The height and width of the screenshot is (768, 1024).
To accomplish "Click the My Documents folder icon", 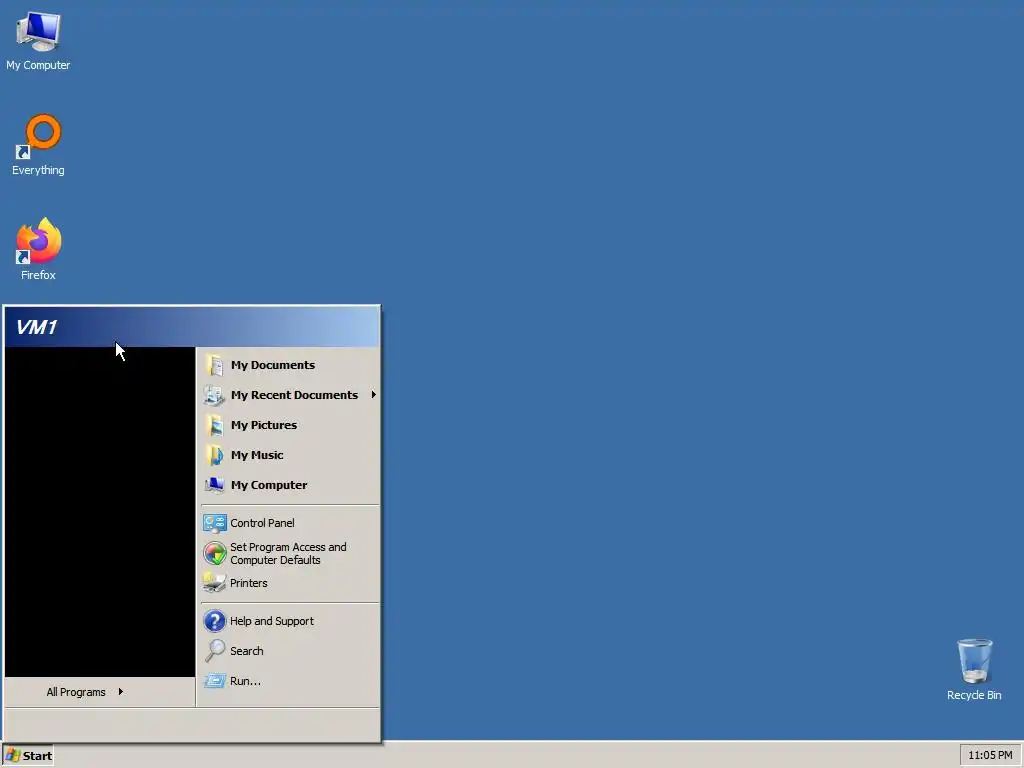I will pyautogui.click(x=214, y=365).
